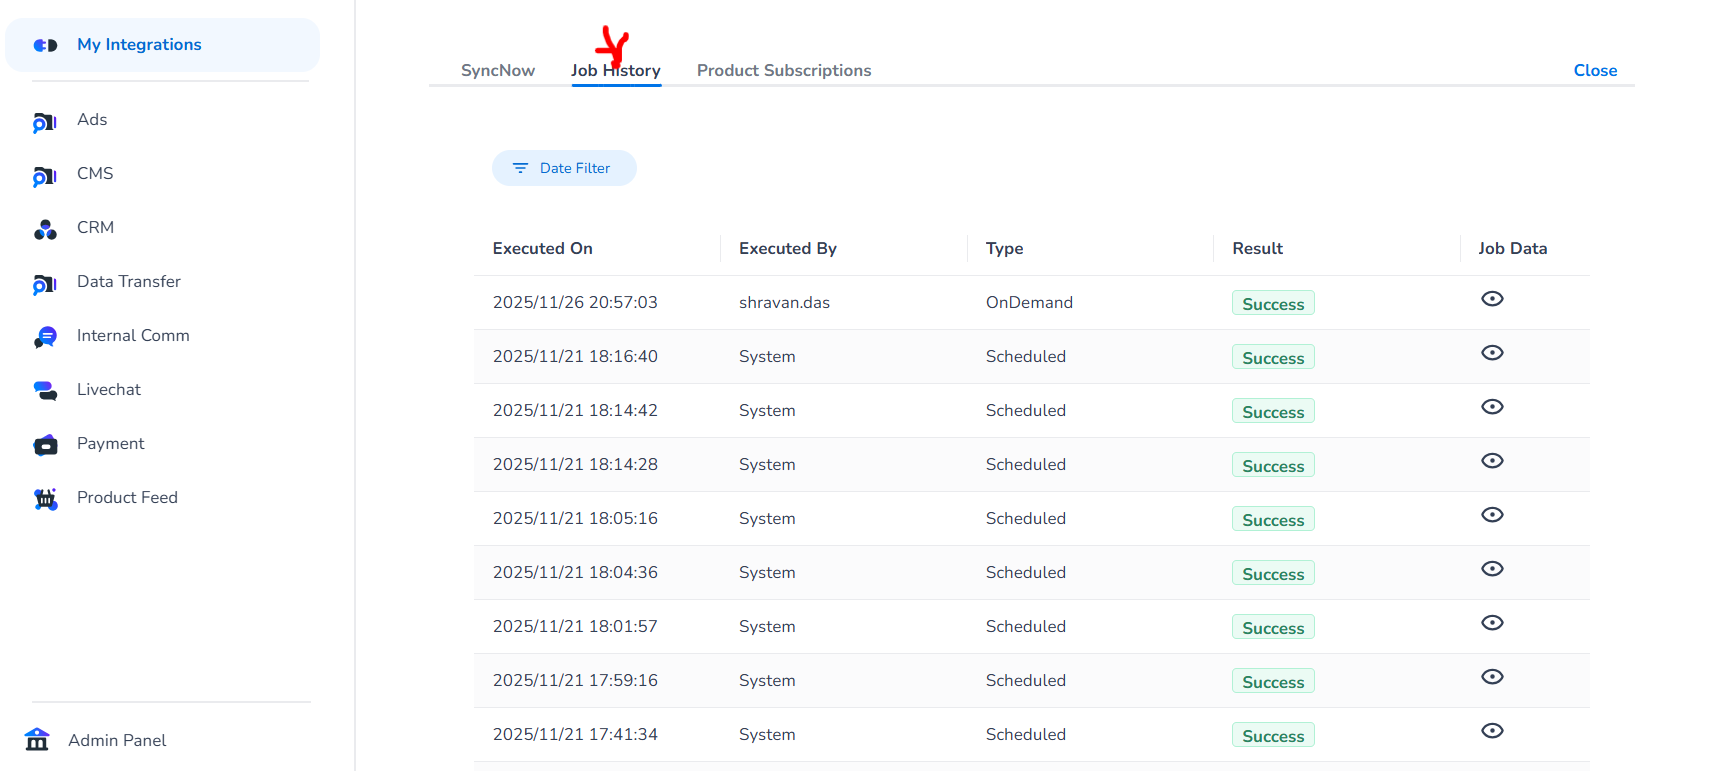Go to My Integrations
This screenshot has width=1730, height=771.
pos(162,45)
